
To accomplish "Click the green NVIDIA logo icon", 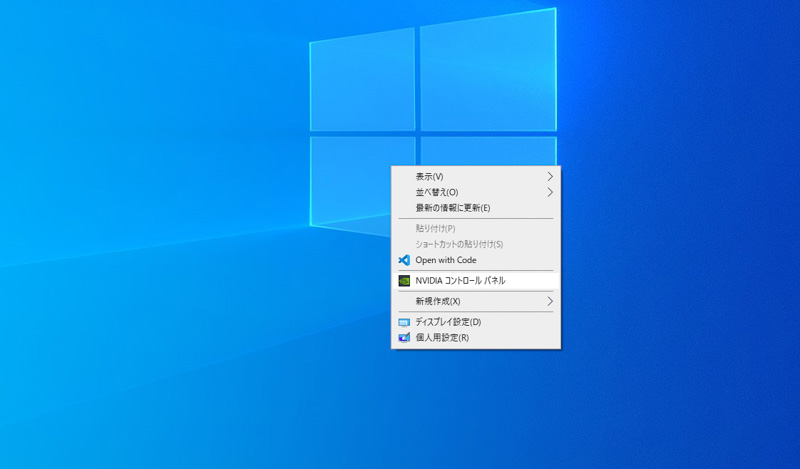I will (x=404, y=281).
